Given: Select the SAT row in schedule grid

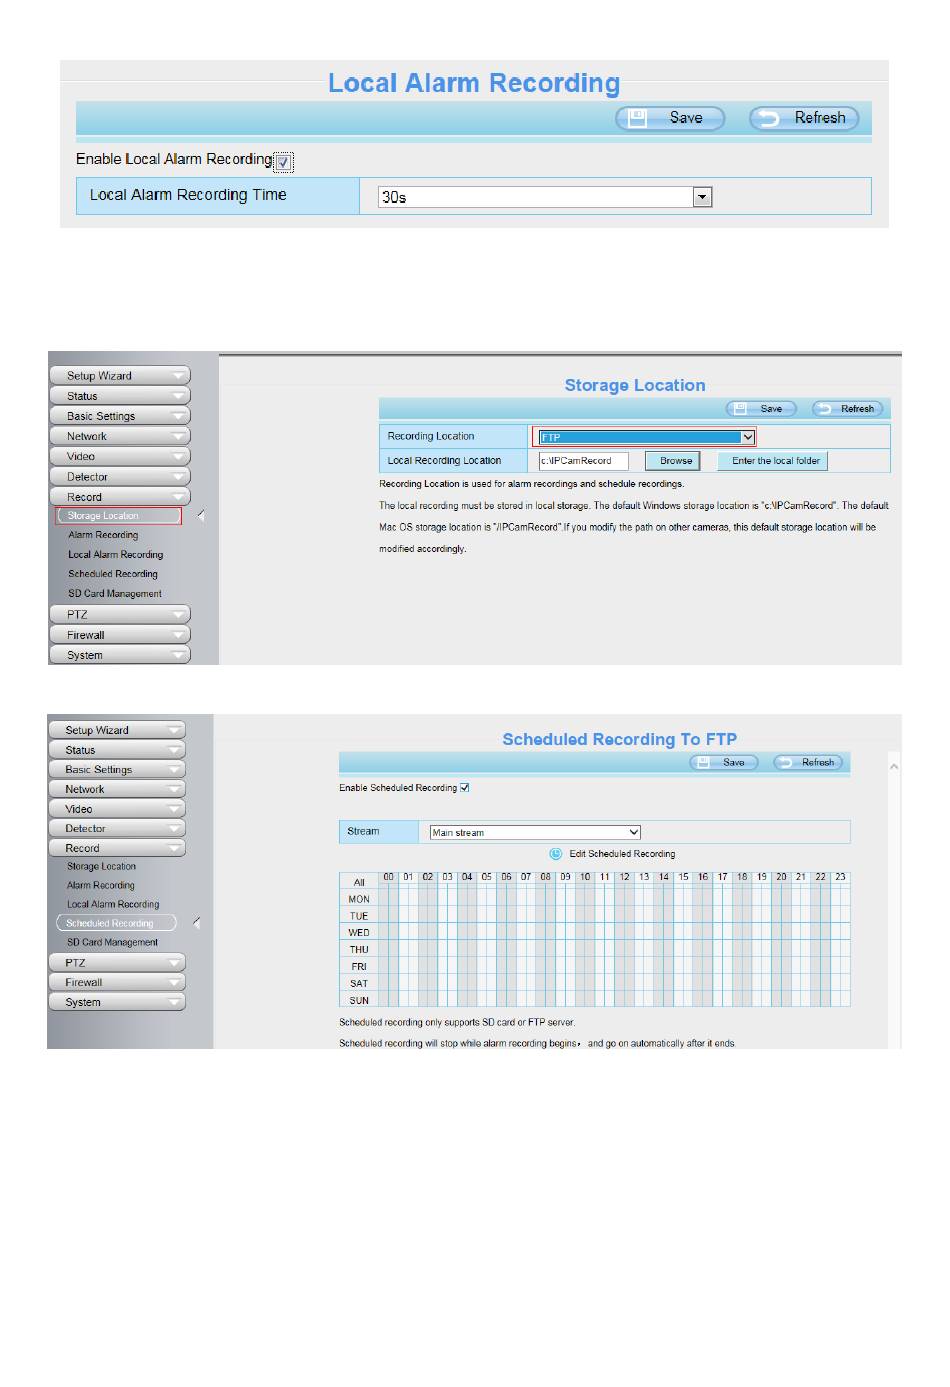Looking at the screenshot, I should click(x=359, y=984).
